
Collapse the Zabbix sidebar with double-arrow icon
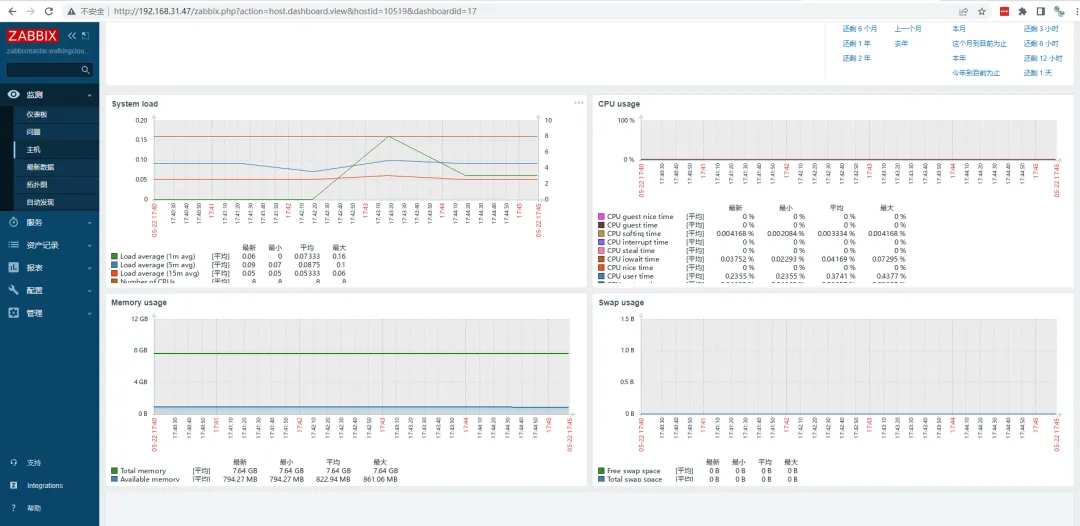pyautogui.click(x=72, y=36)
